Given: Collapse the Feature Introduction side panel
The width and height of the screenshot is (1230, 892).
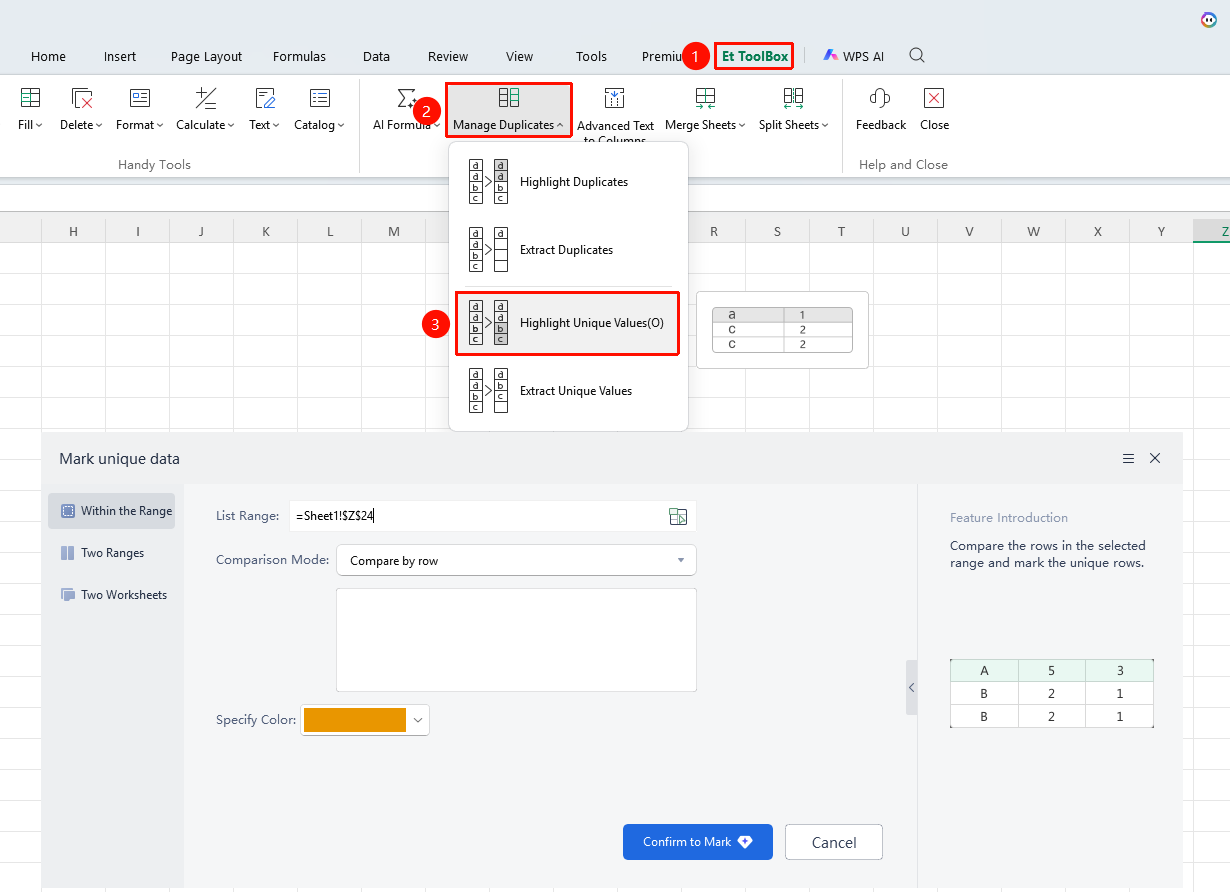Looking at the screenshot, I should (911, 687).
